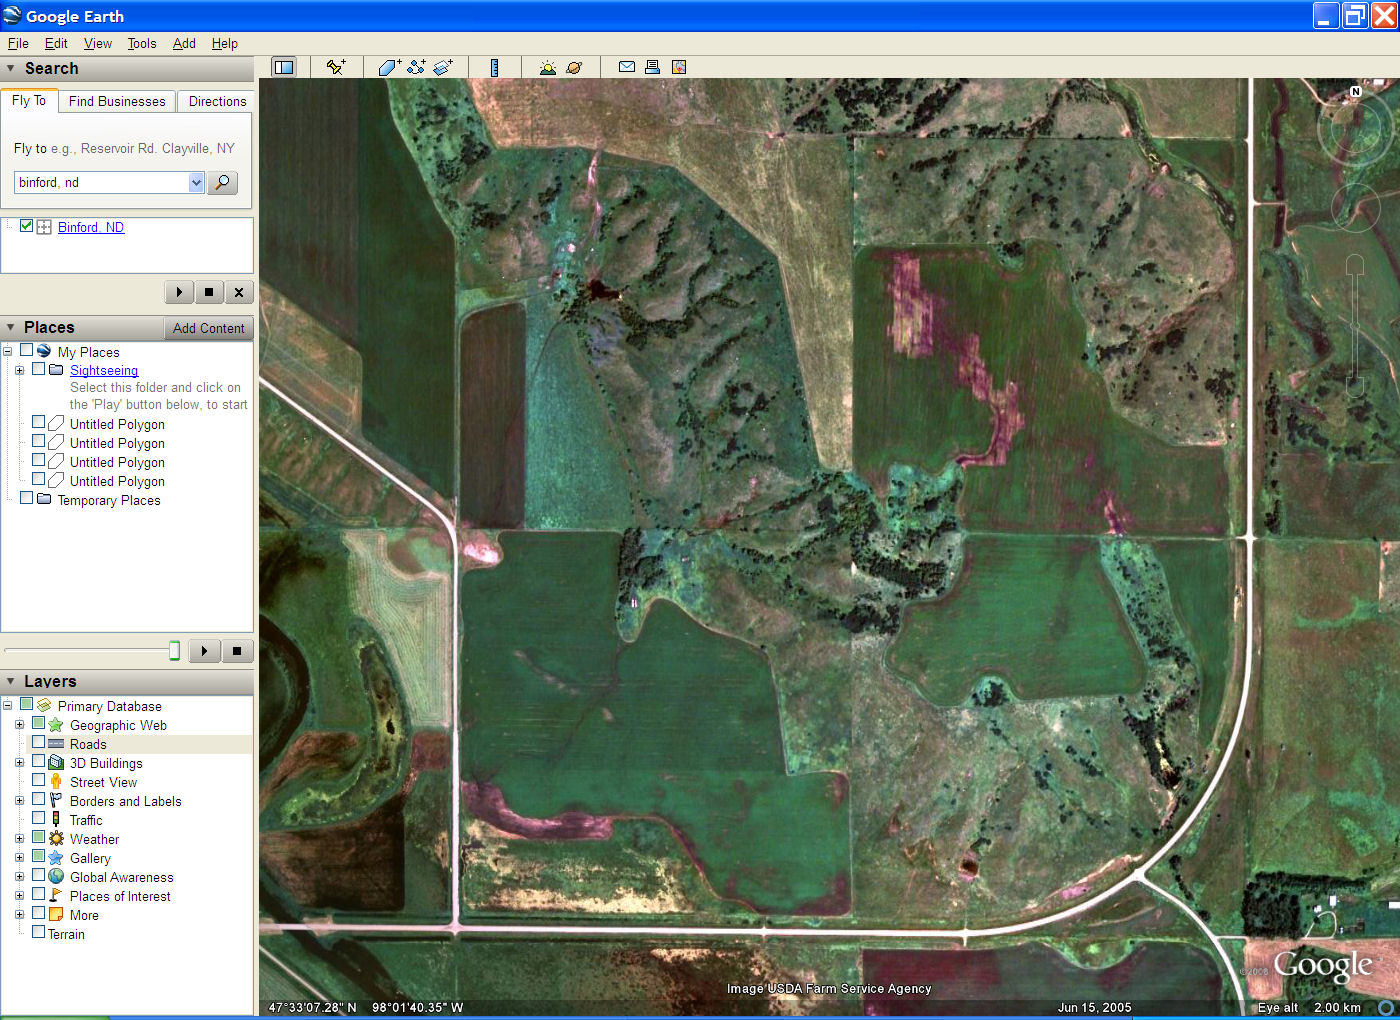Check the first Untitled Polygon checkbox
The image size is (1400, 1020).
38,423
